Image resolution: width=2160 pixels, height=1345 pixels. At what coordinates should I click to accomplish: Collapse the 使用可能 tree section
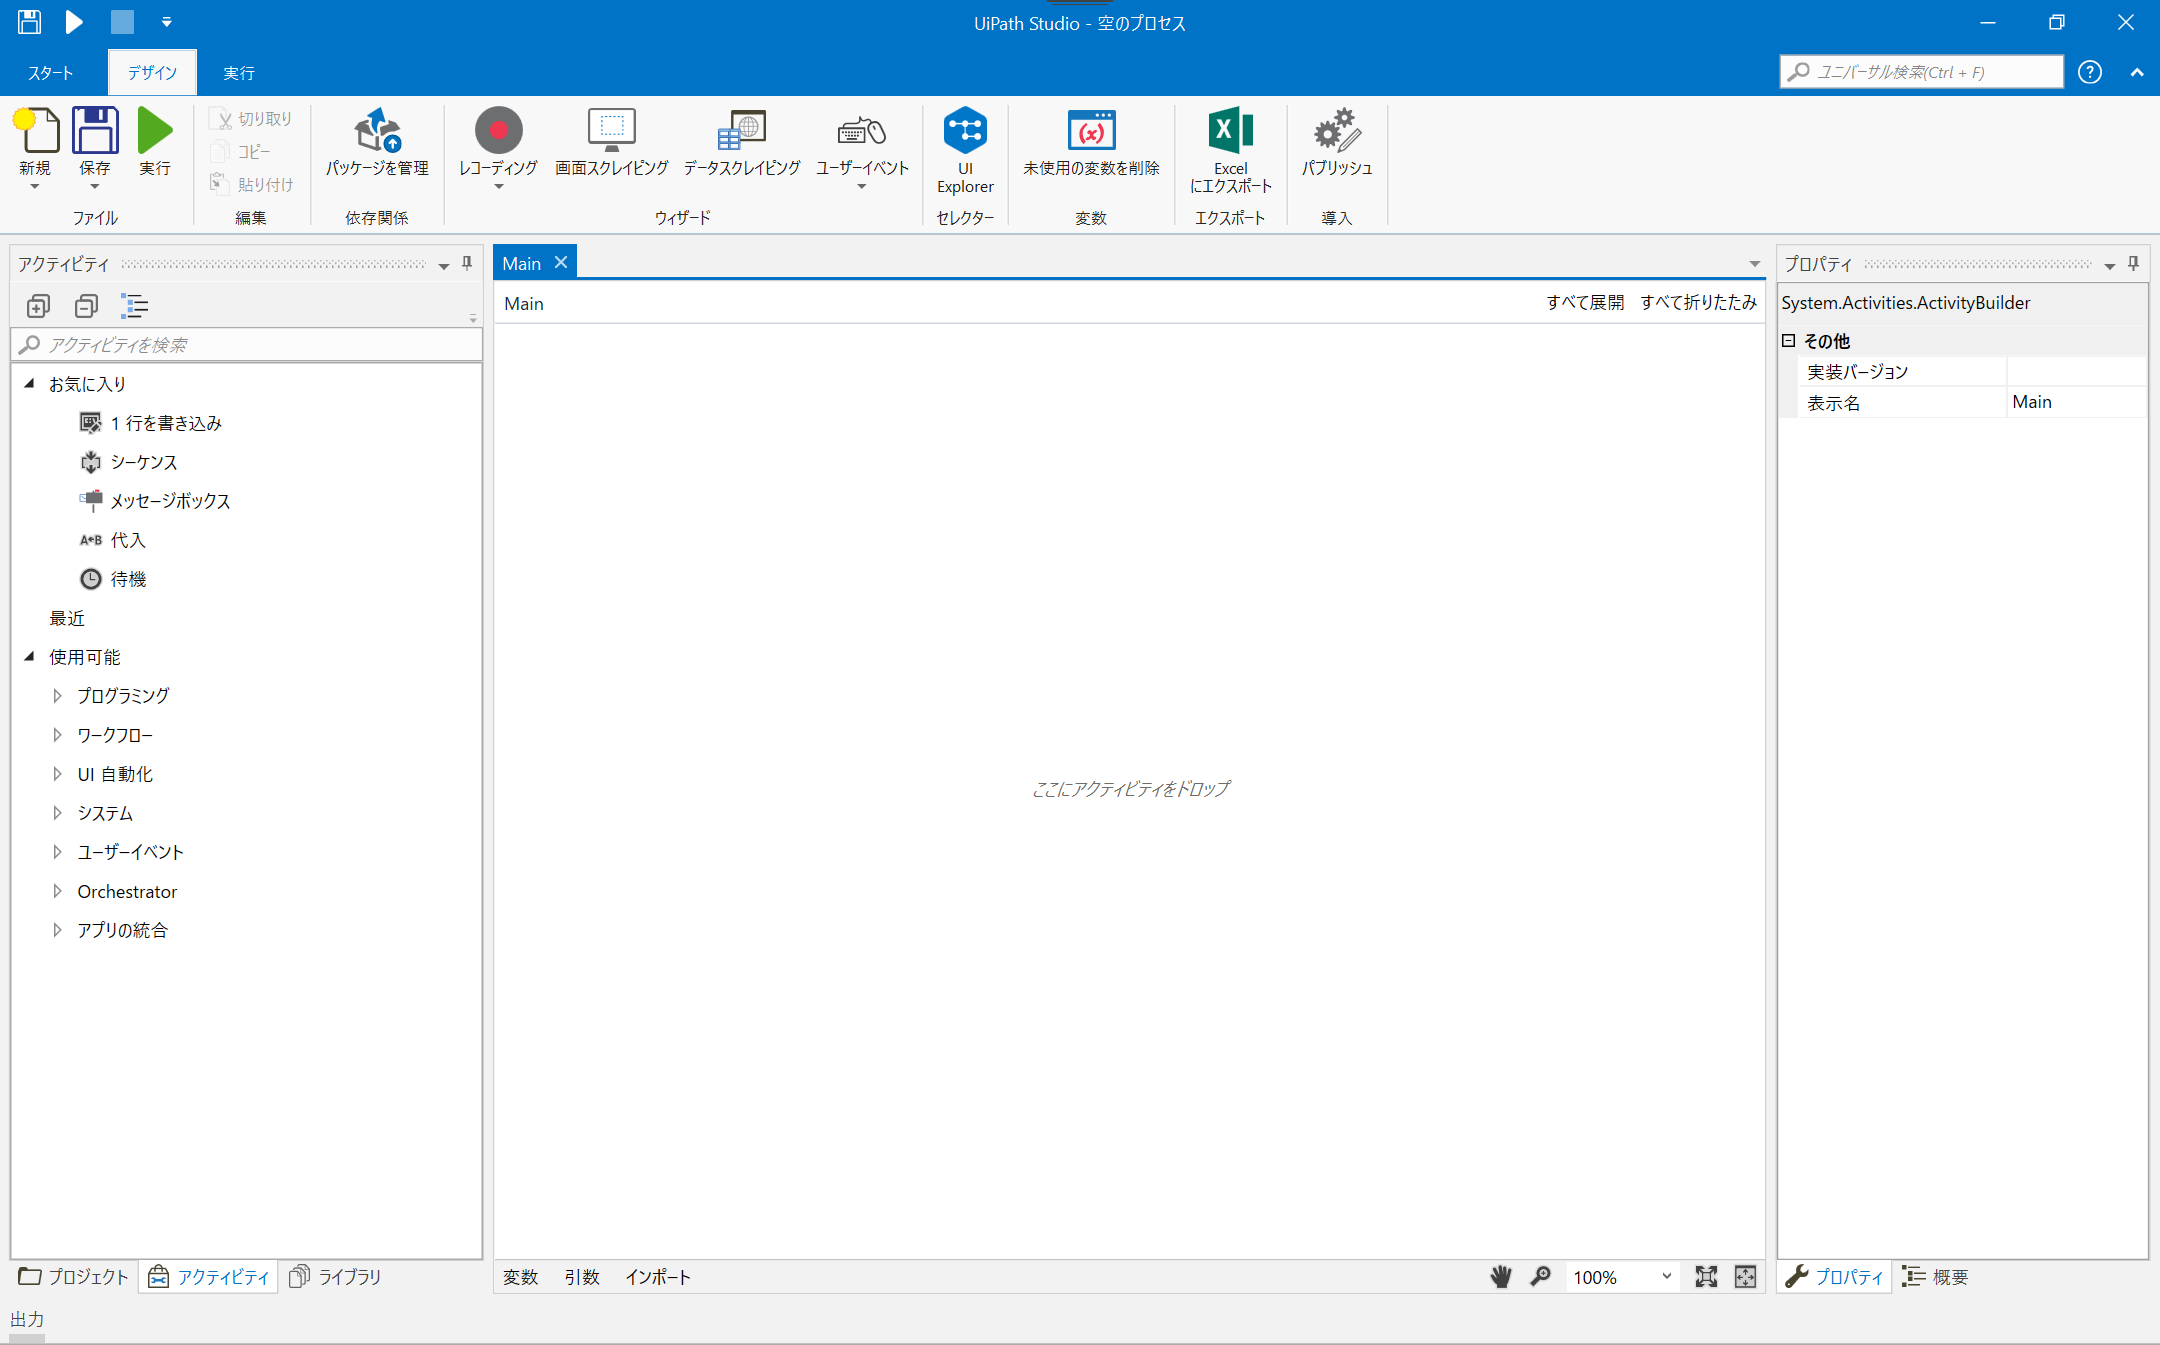[x=29, y=656]
